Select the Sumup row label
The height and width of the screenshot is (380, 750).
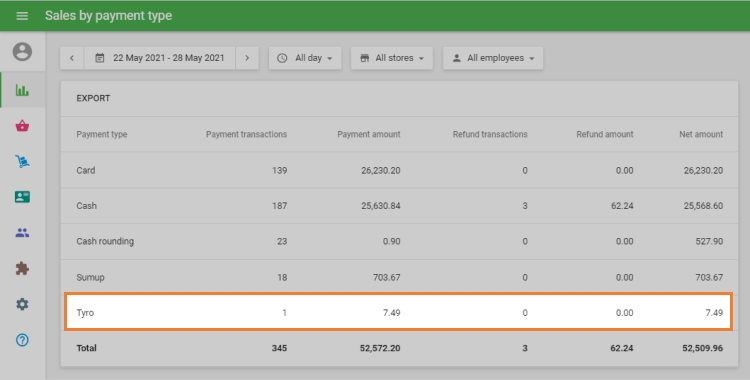90,277
